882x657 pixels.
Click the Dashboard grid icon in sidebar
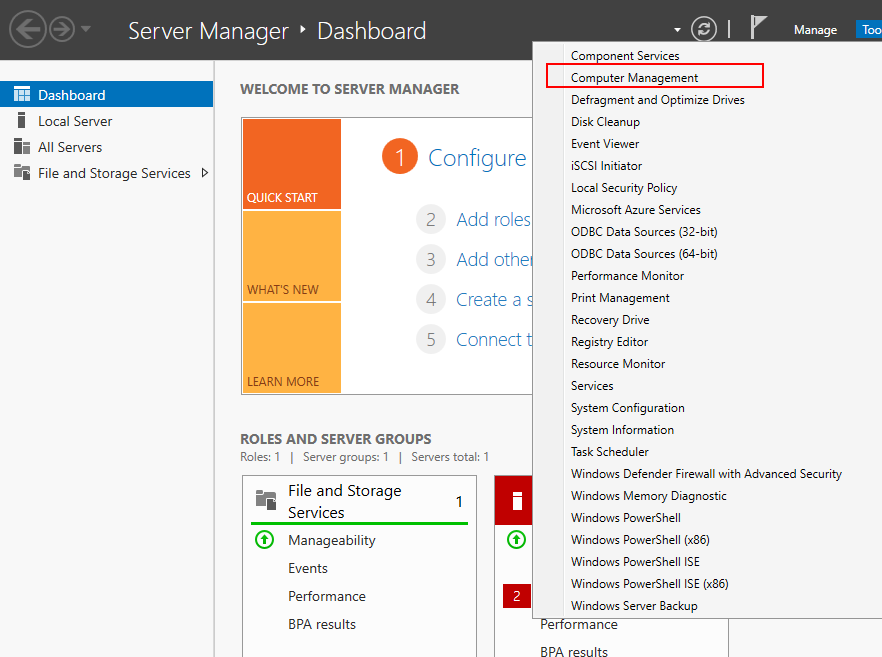point(22,94)
